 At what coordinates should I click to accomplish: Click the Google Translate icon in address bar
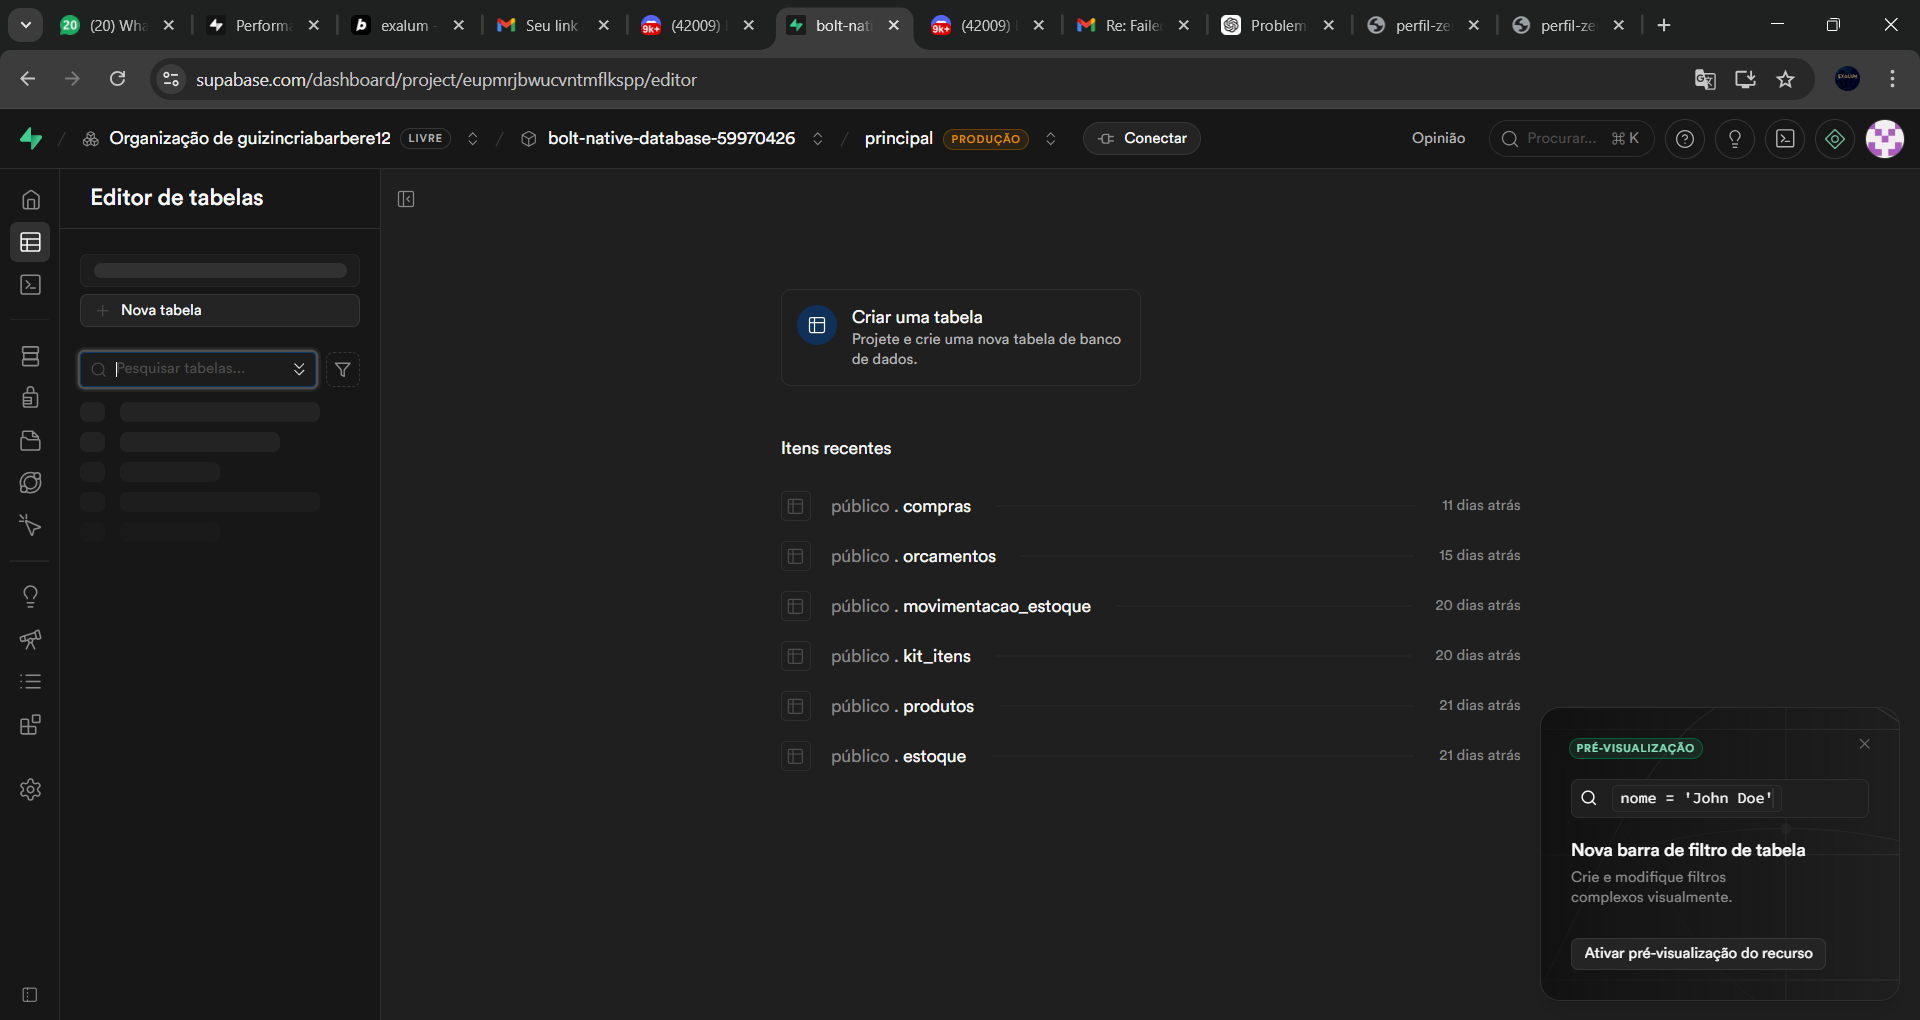coord(1705,80)
